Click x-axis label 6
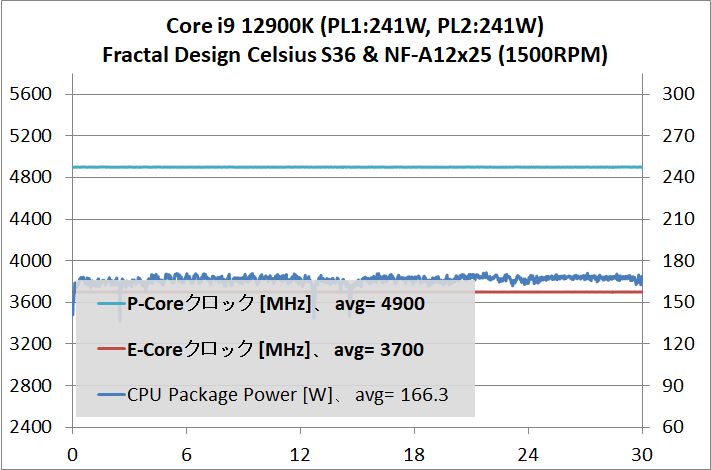 [186, 455]
